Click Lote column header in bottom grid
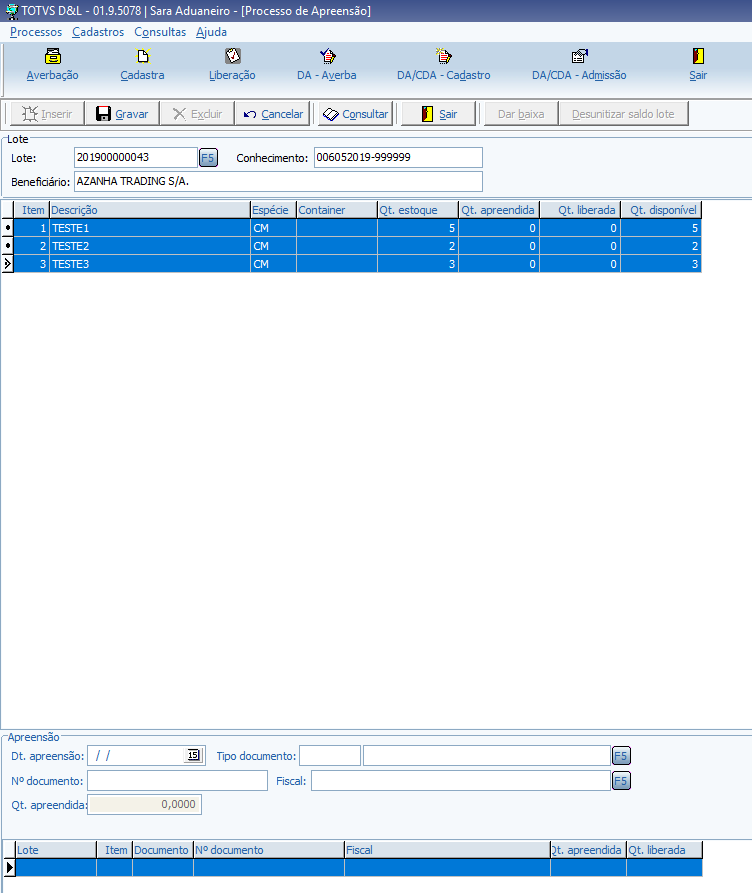This screenshot has width=752, height=893. click(x=56, y=850)
